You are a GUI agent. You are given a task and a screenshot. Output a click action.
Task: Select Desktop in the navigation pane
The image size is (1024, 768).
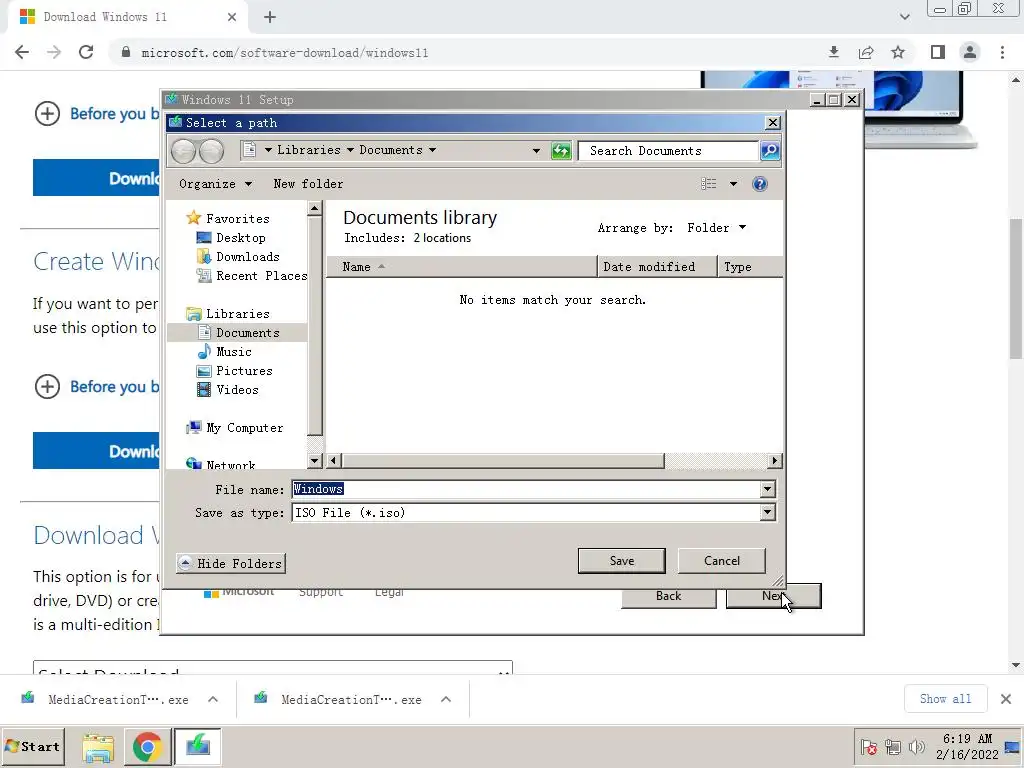point(241,238)
